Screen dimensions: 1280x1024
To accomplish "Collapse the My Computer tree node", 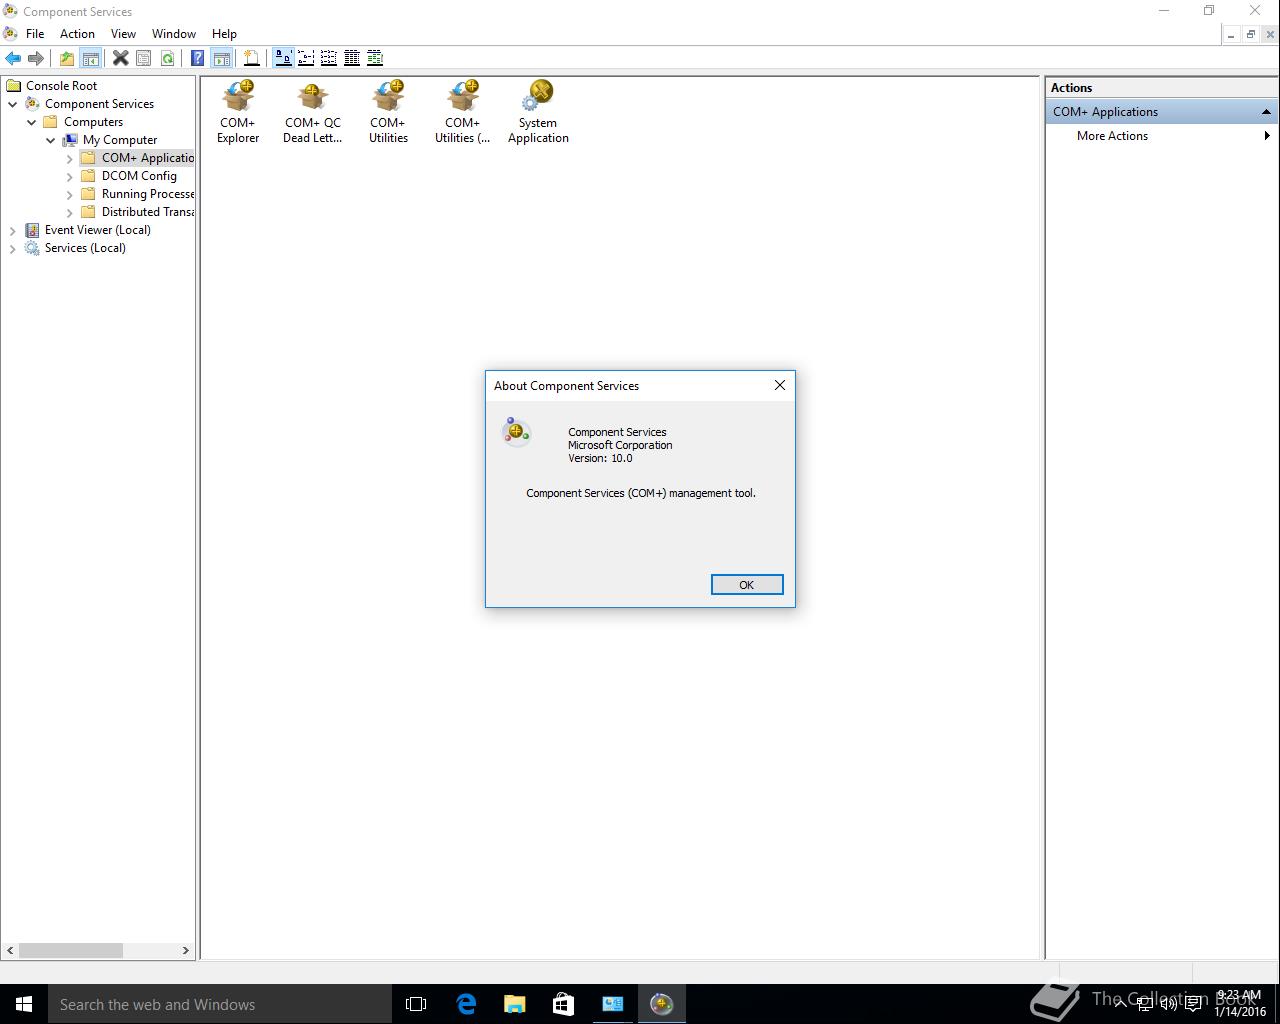I will click(51, 140).
